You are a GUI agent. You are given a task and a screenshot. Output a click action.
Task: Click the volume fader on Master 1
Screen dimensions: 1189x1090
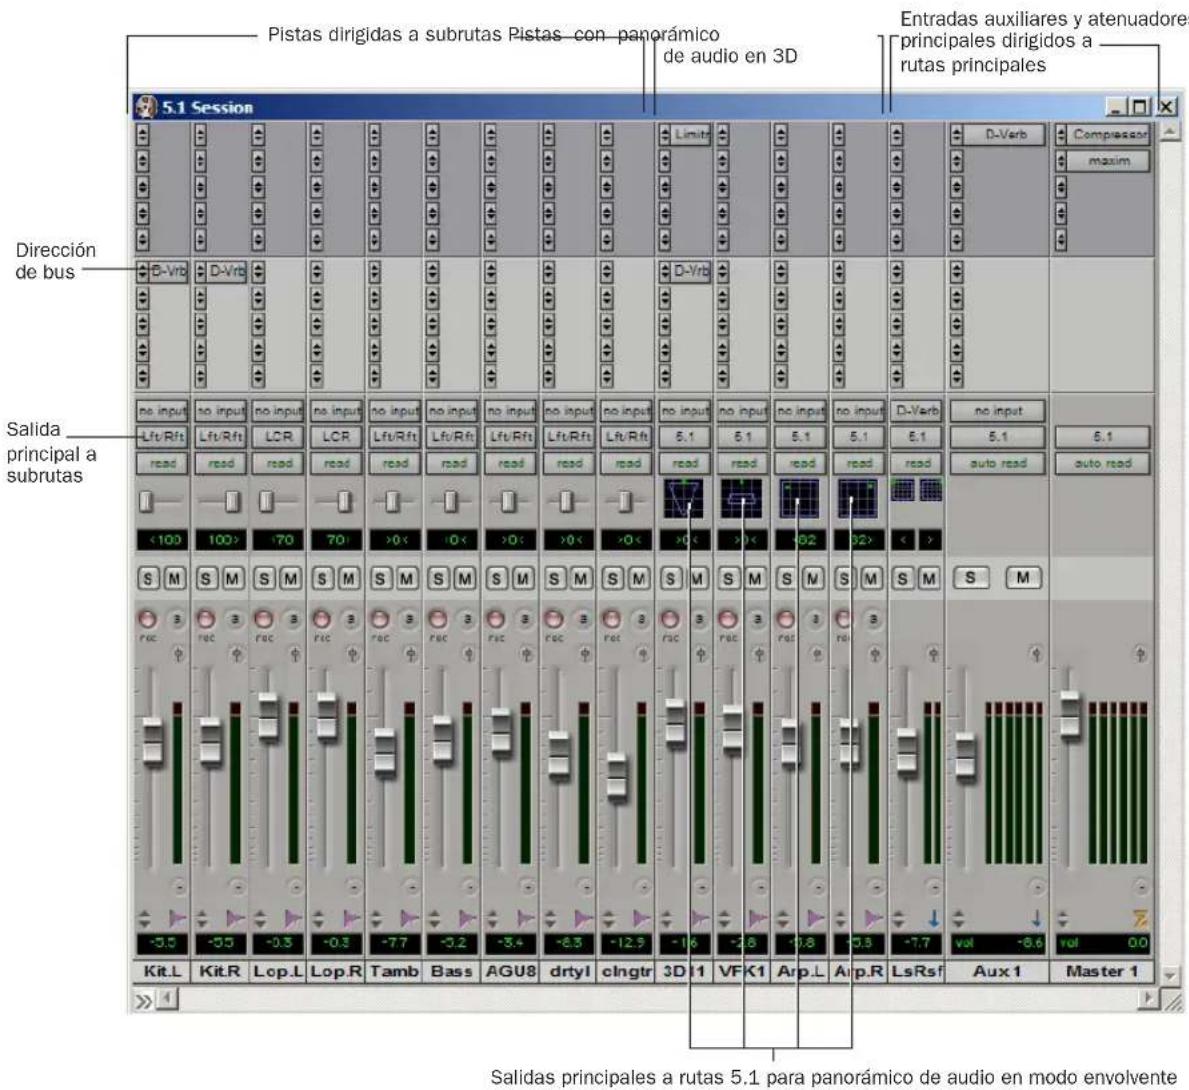coord(1070,714)
